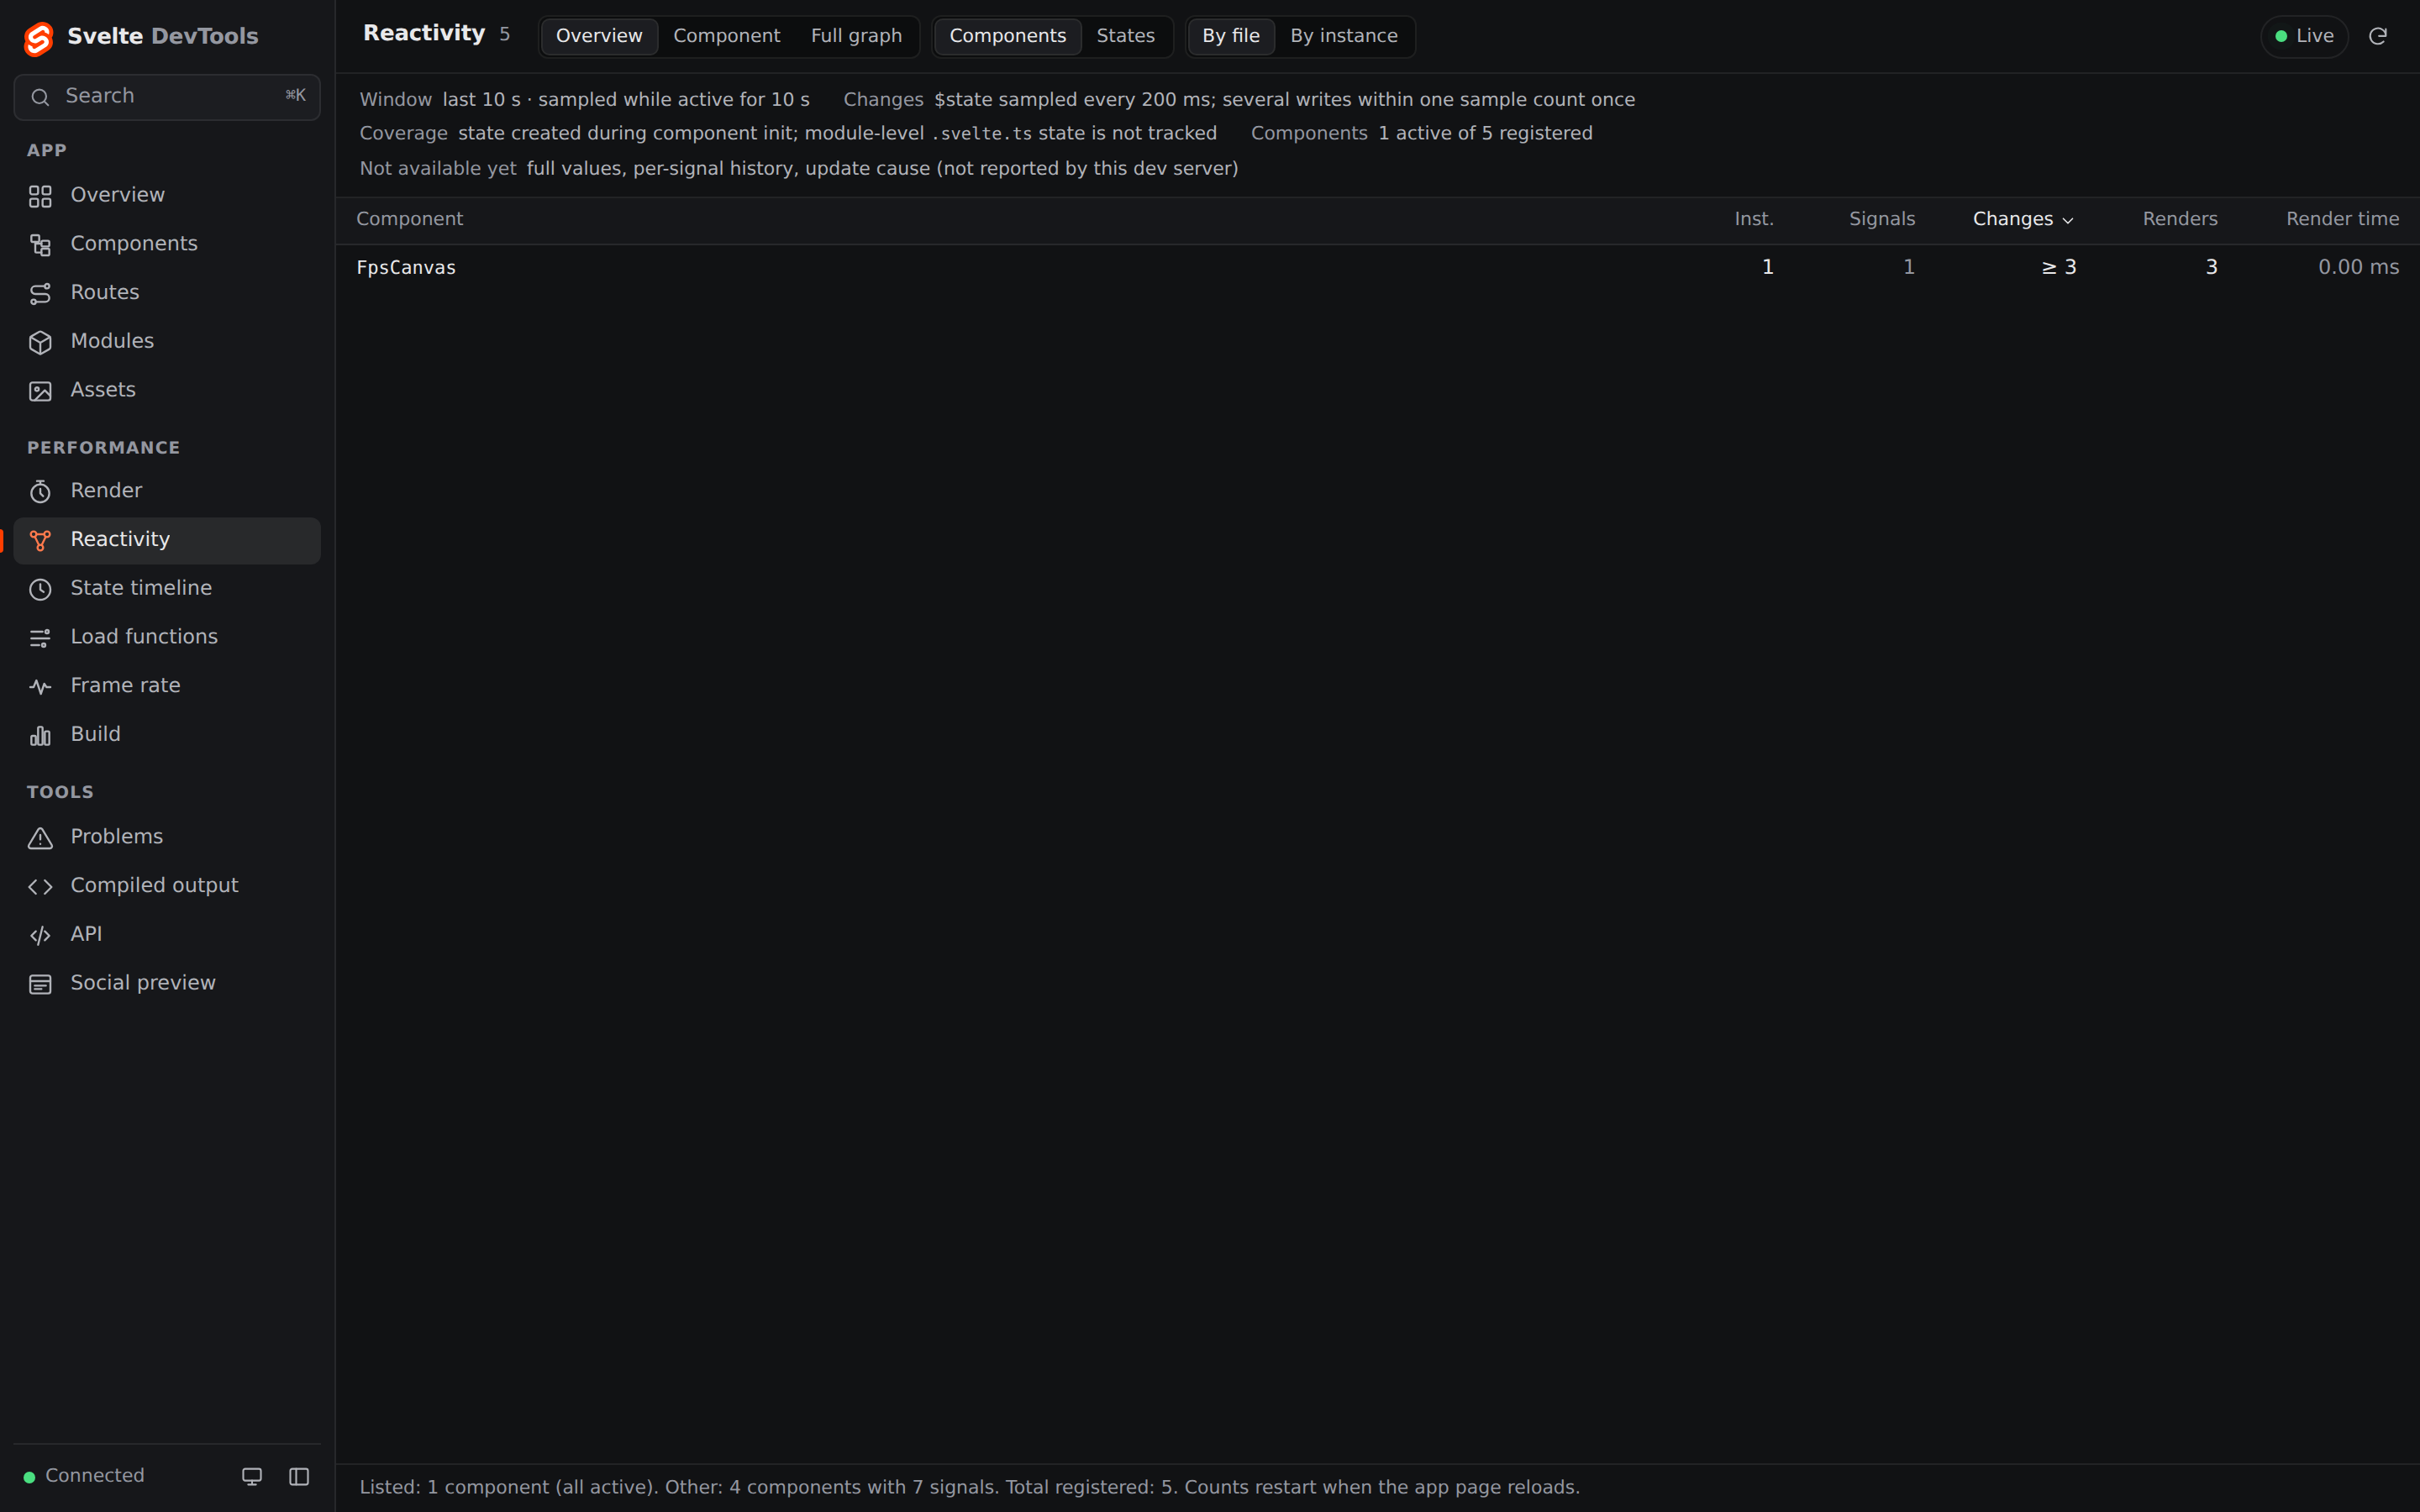Sort by the Signals column header
This screenshot has height=1512, width=2420.
click(x=1881, y=219)
